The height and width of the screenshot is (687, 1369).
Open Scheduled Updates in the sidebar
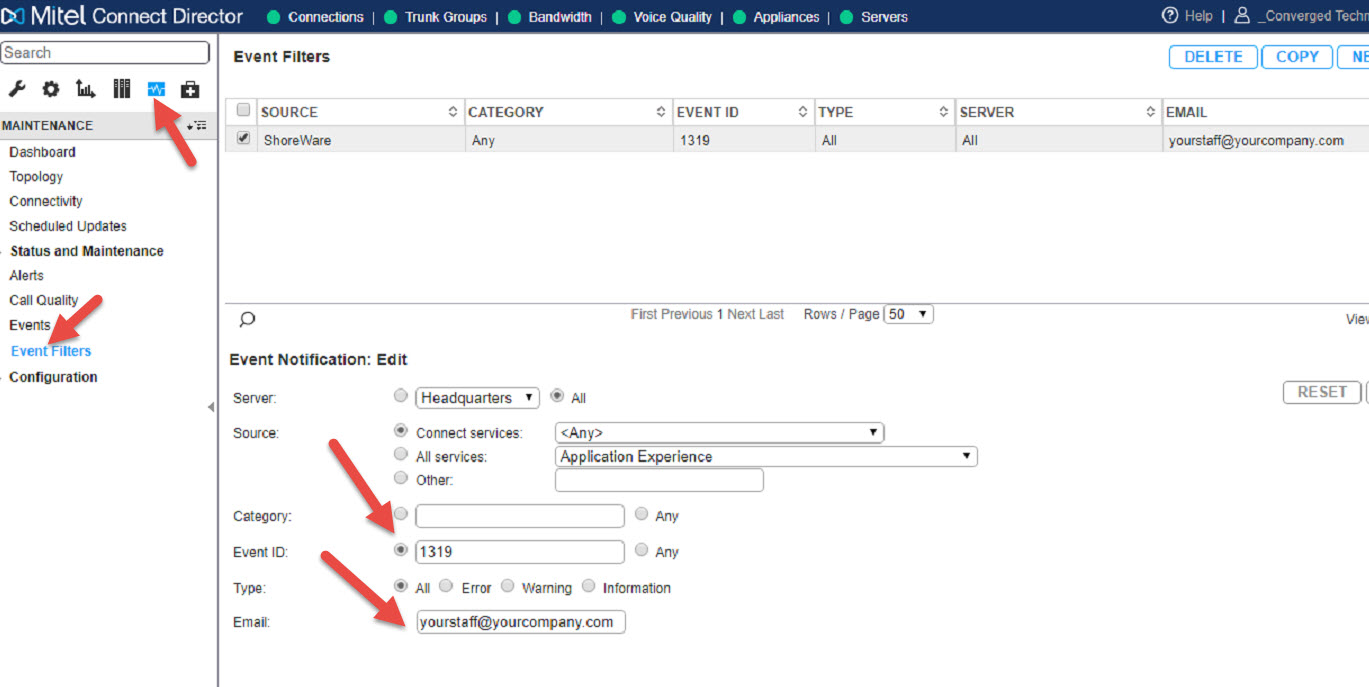pyautogui.click(x=68, y=226)
